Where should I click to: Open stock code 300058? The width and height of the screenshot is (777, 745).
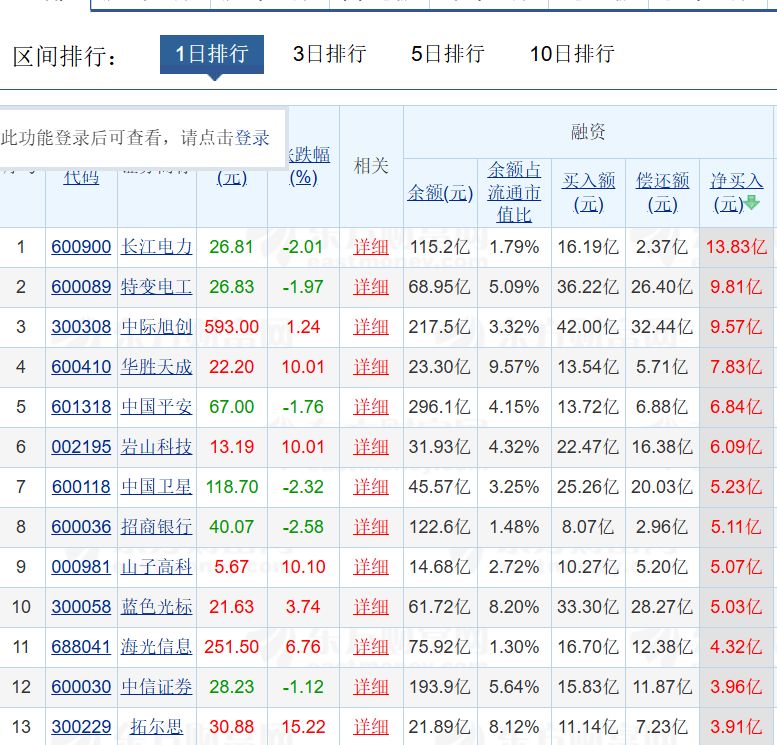click(x=81, y=607)
